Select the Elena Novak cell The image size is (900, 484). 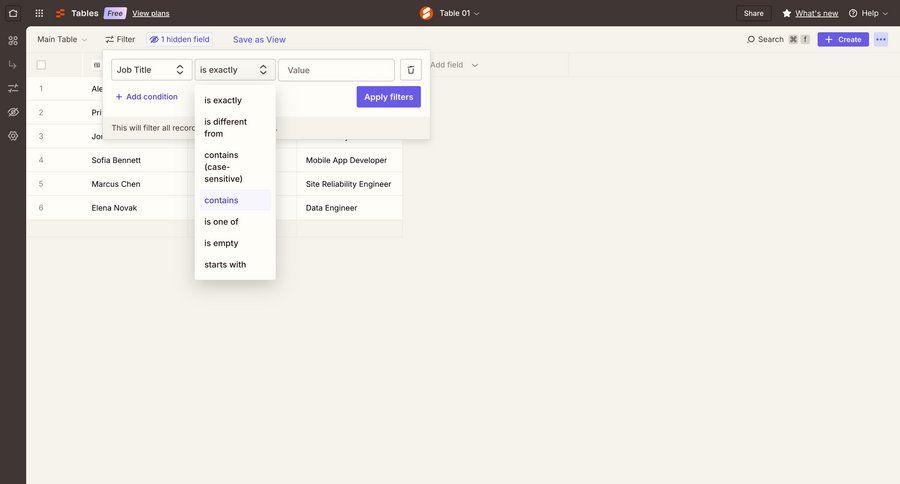(x=135, y=208)
